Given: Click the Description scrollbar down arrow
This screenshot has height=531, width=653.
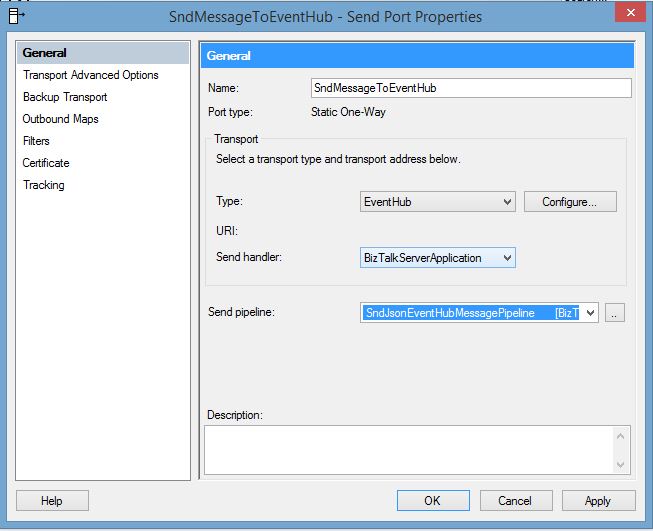Looking at the screenshot, I should pos(620,464).
